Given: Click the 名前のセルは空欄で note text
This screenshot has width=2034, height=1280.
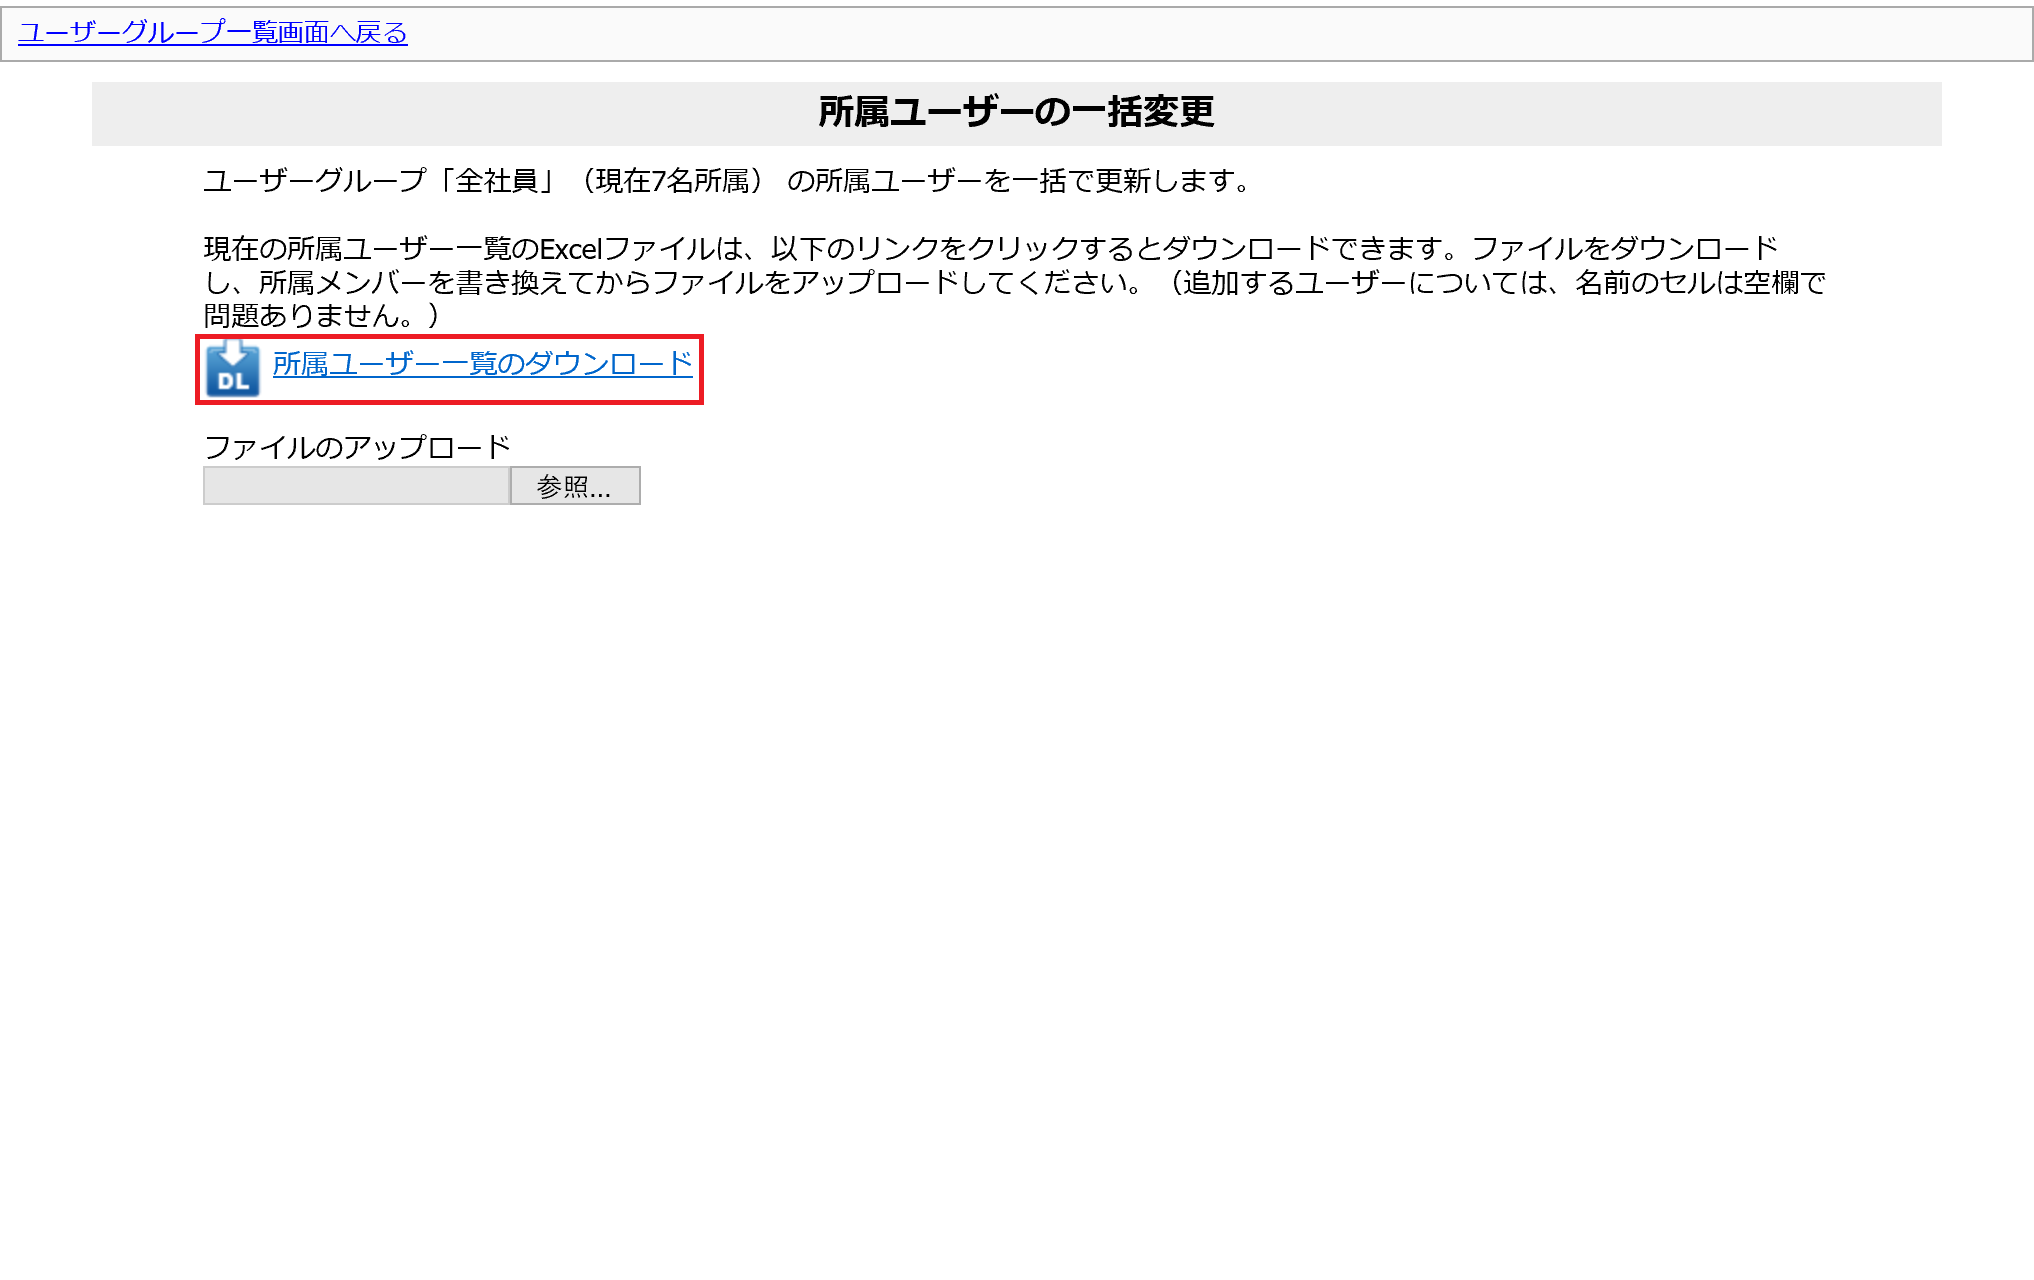Looking at the screenshot, I should pyautogui.click(x=1700, y=283).
